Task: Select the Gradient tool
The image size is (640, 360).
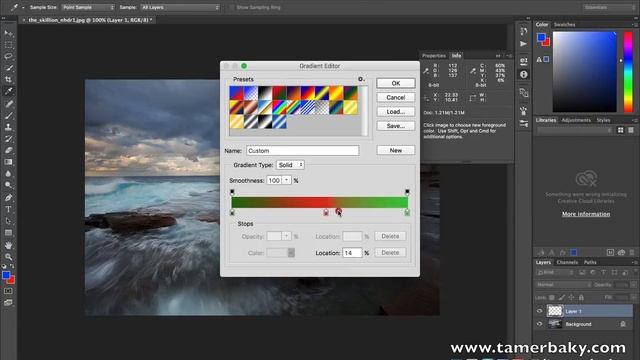Action: (x=9, y=162)
